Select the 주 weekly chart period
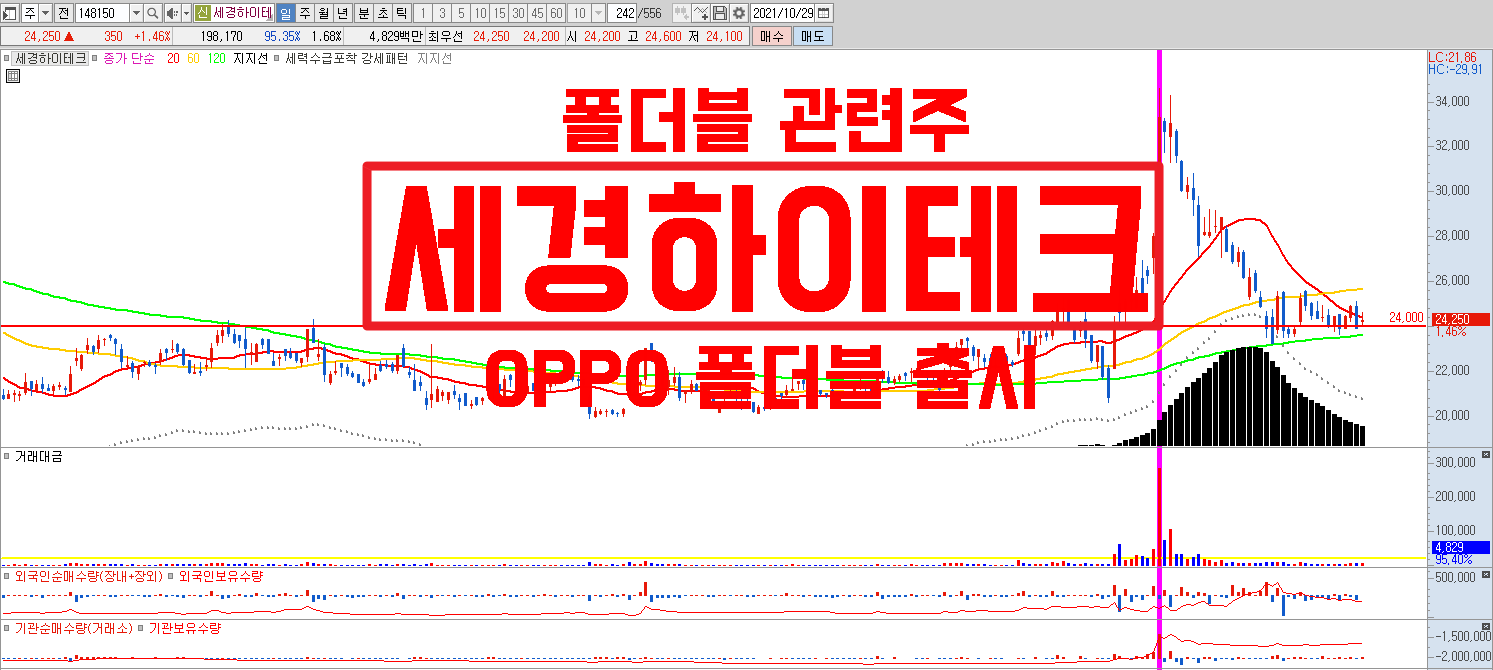The height and width of the screenshot is (670, 1493). [305, 13]
